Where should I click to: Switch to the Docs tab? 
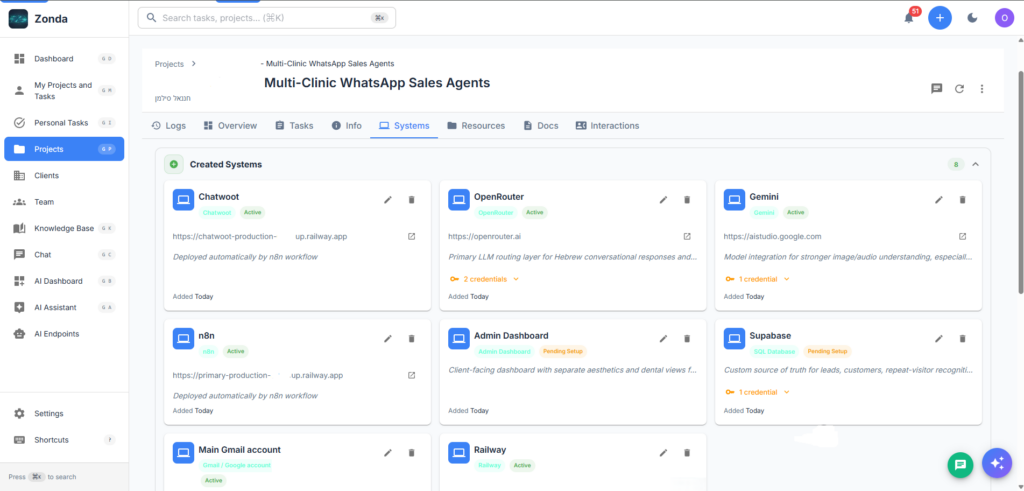[541, 125]
